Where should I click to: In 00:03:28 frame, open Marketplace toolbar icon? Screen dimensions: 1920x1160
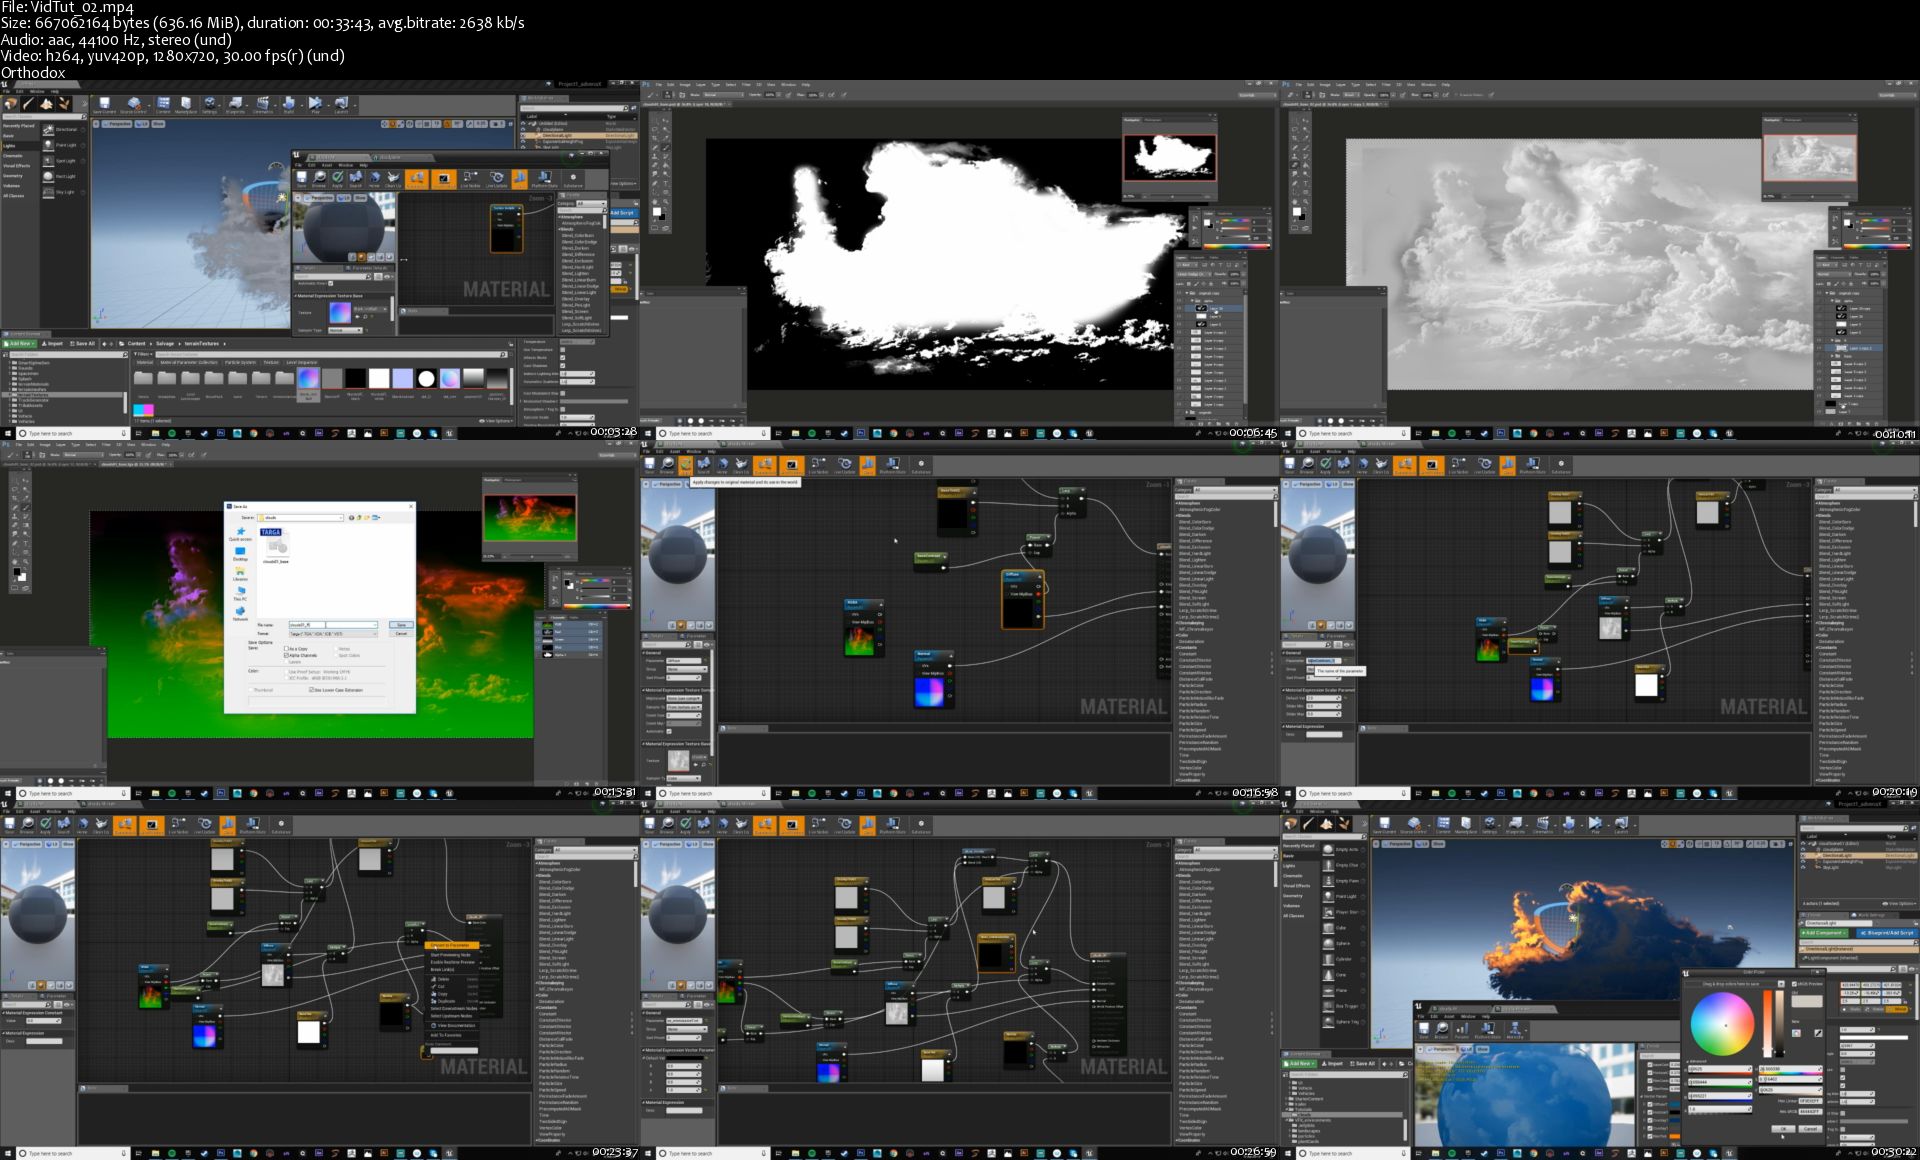click(186, 104)
